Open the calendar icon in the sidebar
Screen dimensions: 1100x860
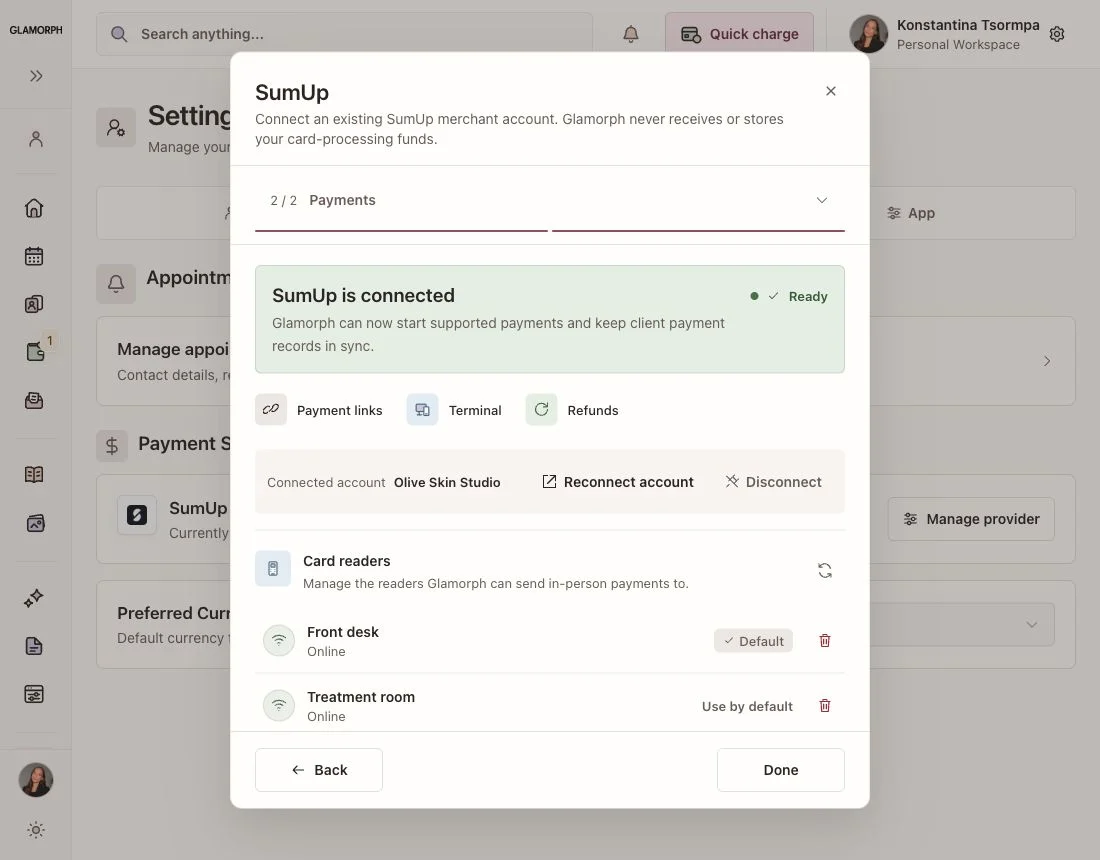point(34,256)
